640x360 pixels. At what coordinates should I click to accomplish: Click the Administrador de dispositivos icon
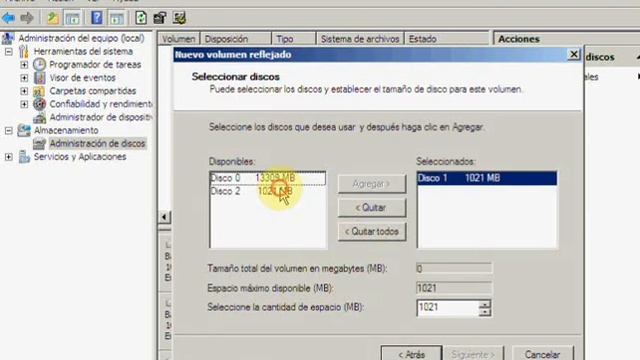39,118
